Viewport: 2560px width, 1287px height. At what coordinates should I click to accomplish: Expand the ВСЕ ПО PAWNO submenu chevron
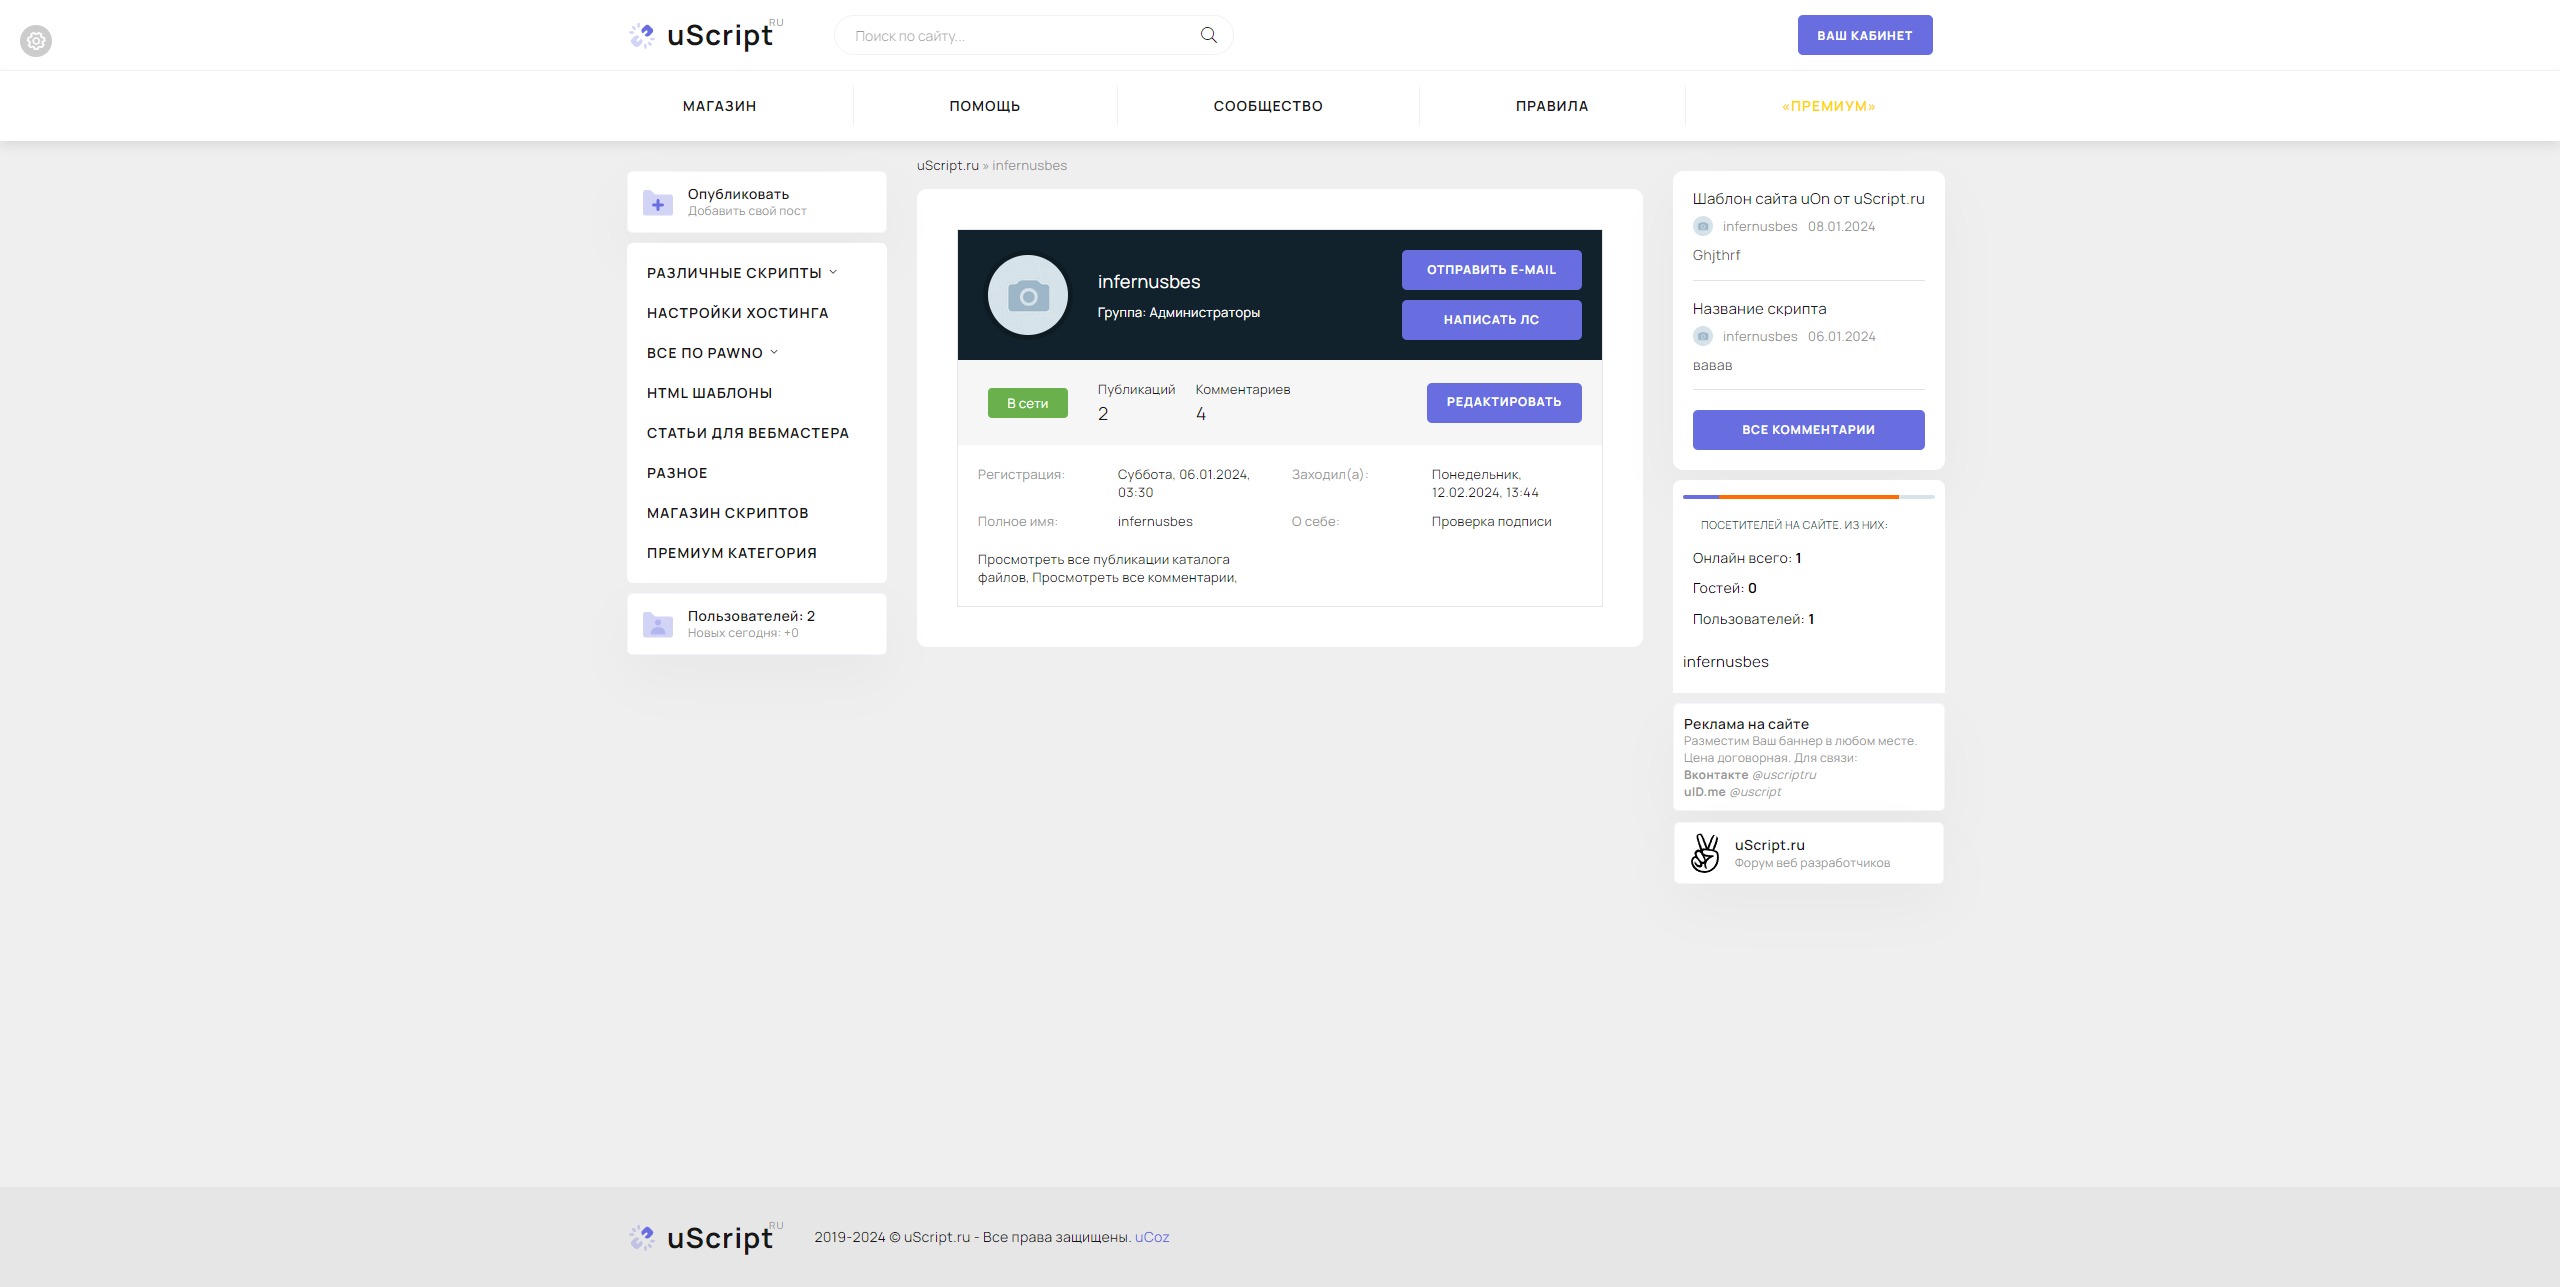click(x=774, y=352)
